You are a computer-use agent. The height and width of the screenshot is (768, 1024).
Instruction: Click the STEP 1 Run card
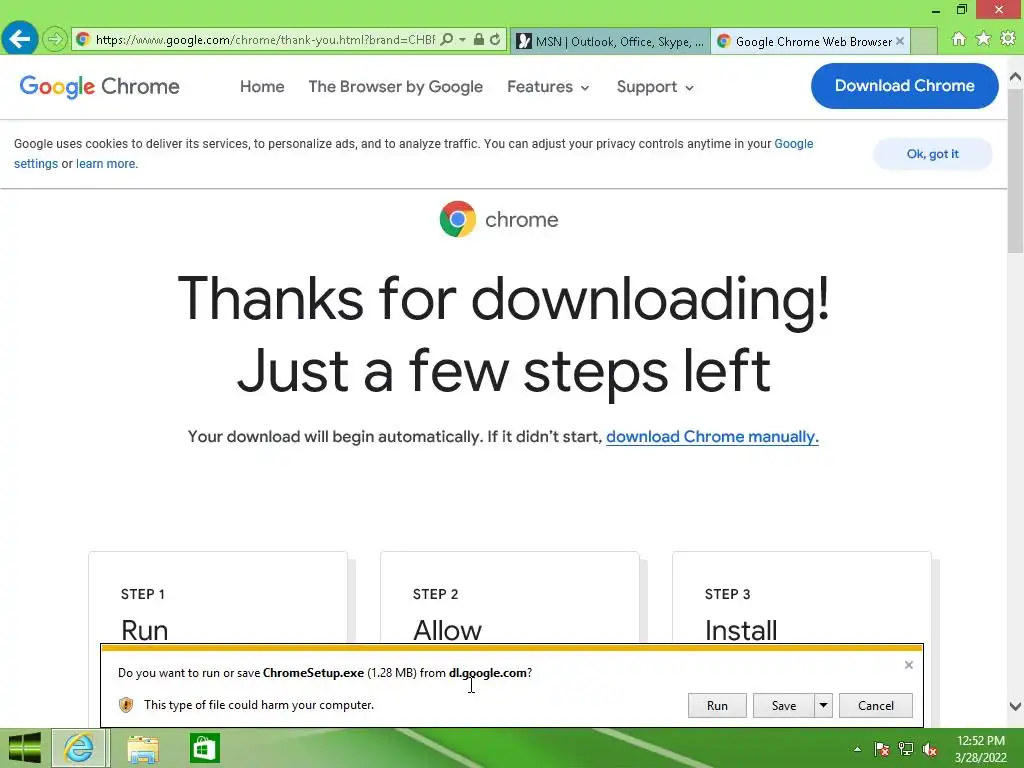(218, 598)
